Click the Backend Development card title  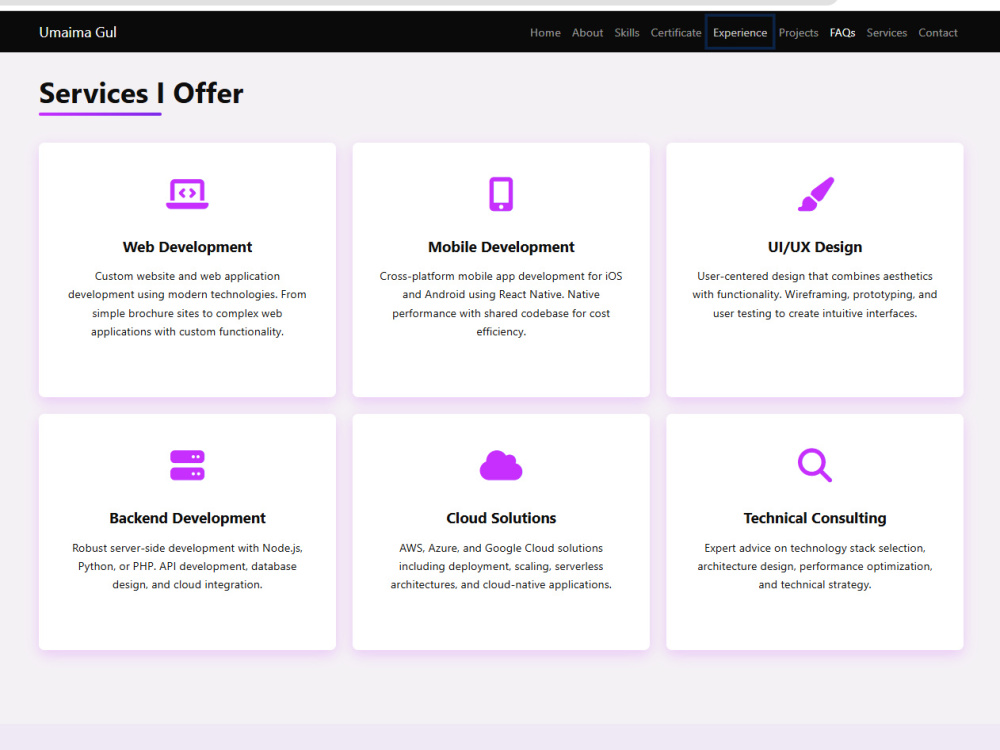pos(187,518)
